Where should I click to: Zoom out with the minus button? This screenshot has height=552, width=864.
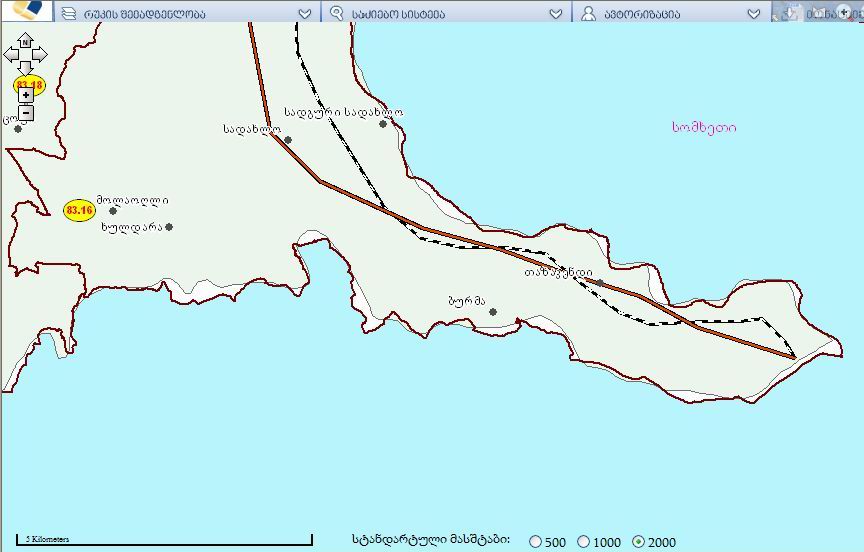26,113
